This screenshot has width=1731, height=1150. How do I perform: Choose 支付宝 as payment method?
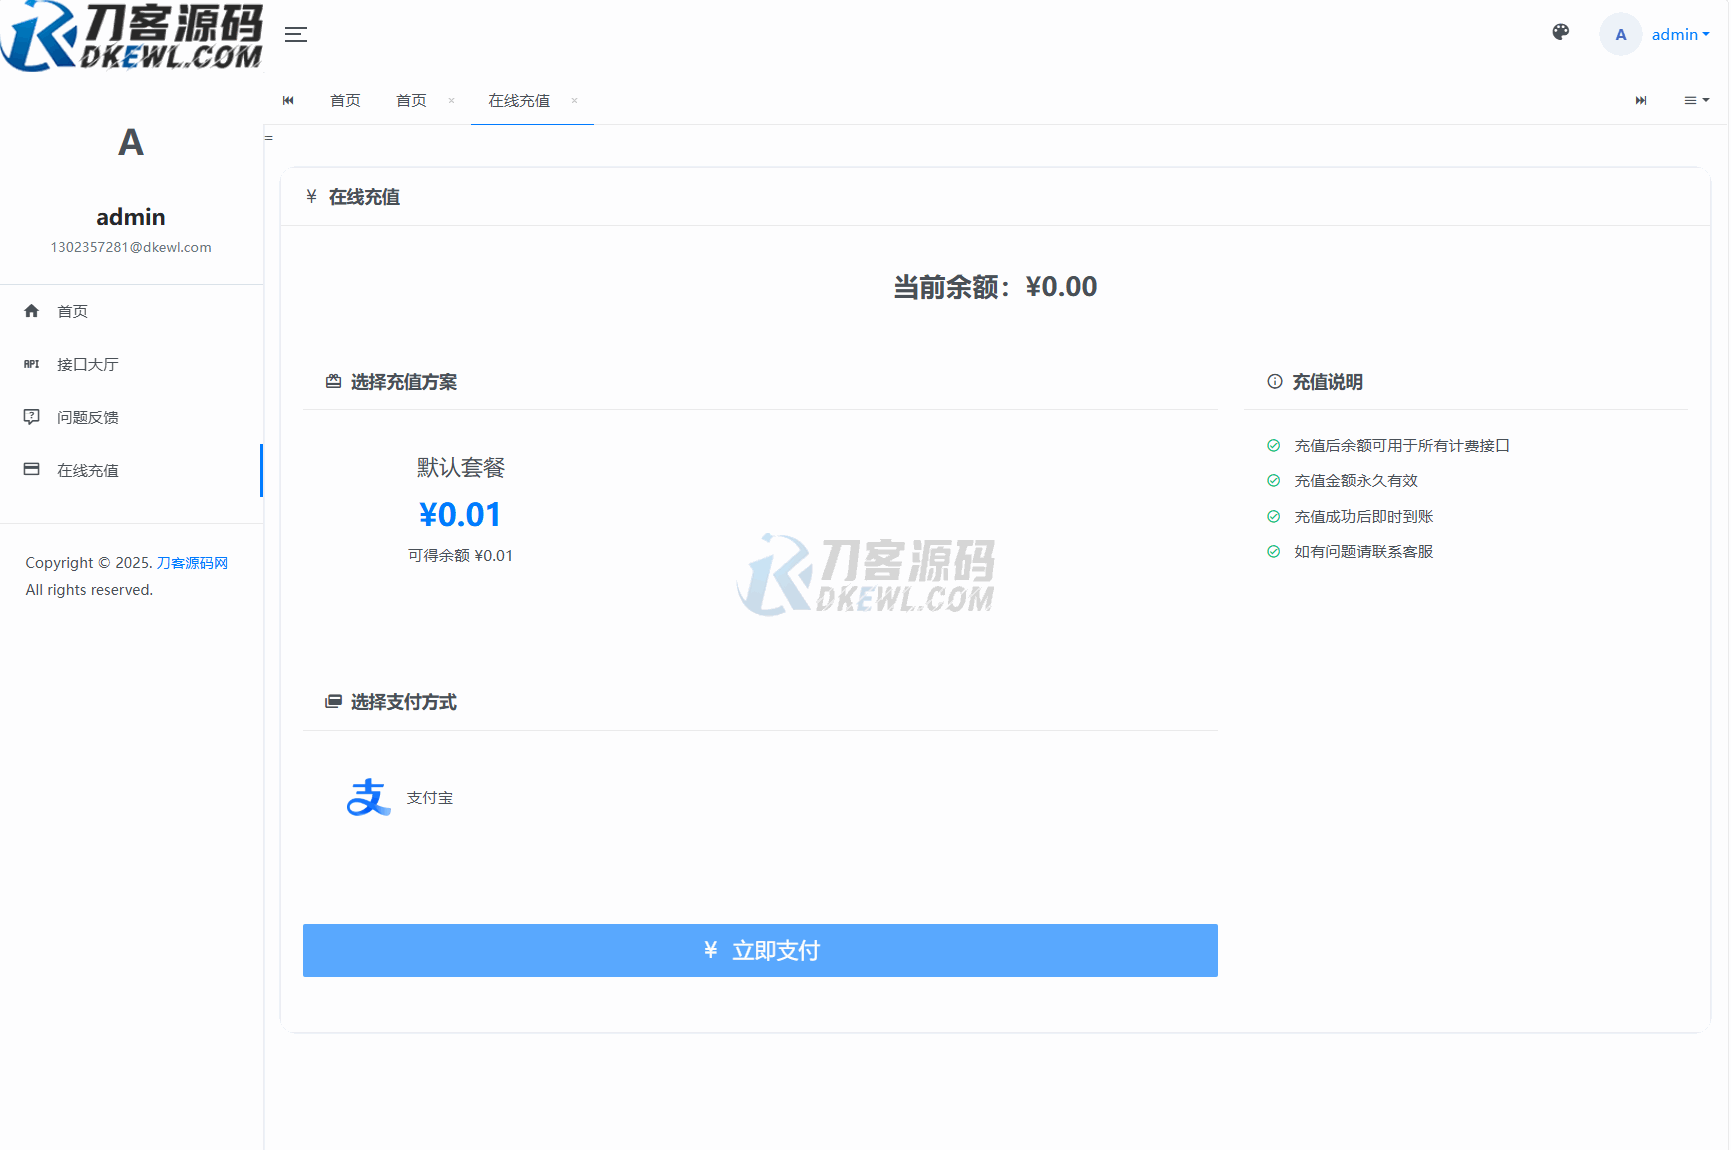click(429, 798)
